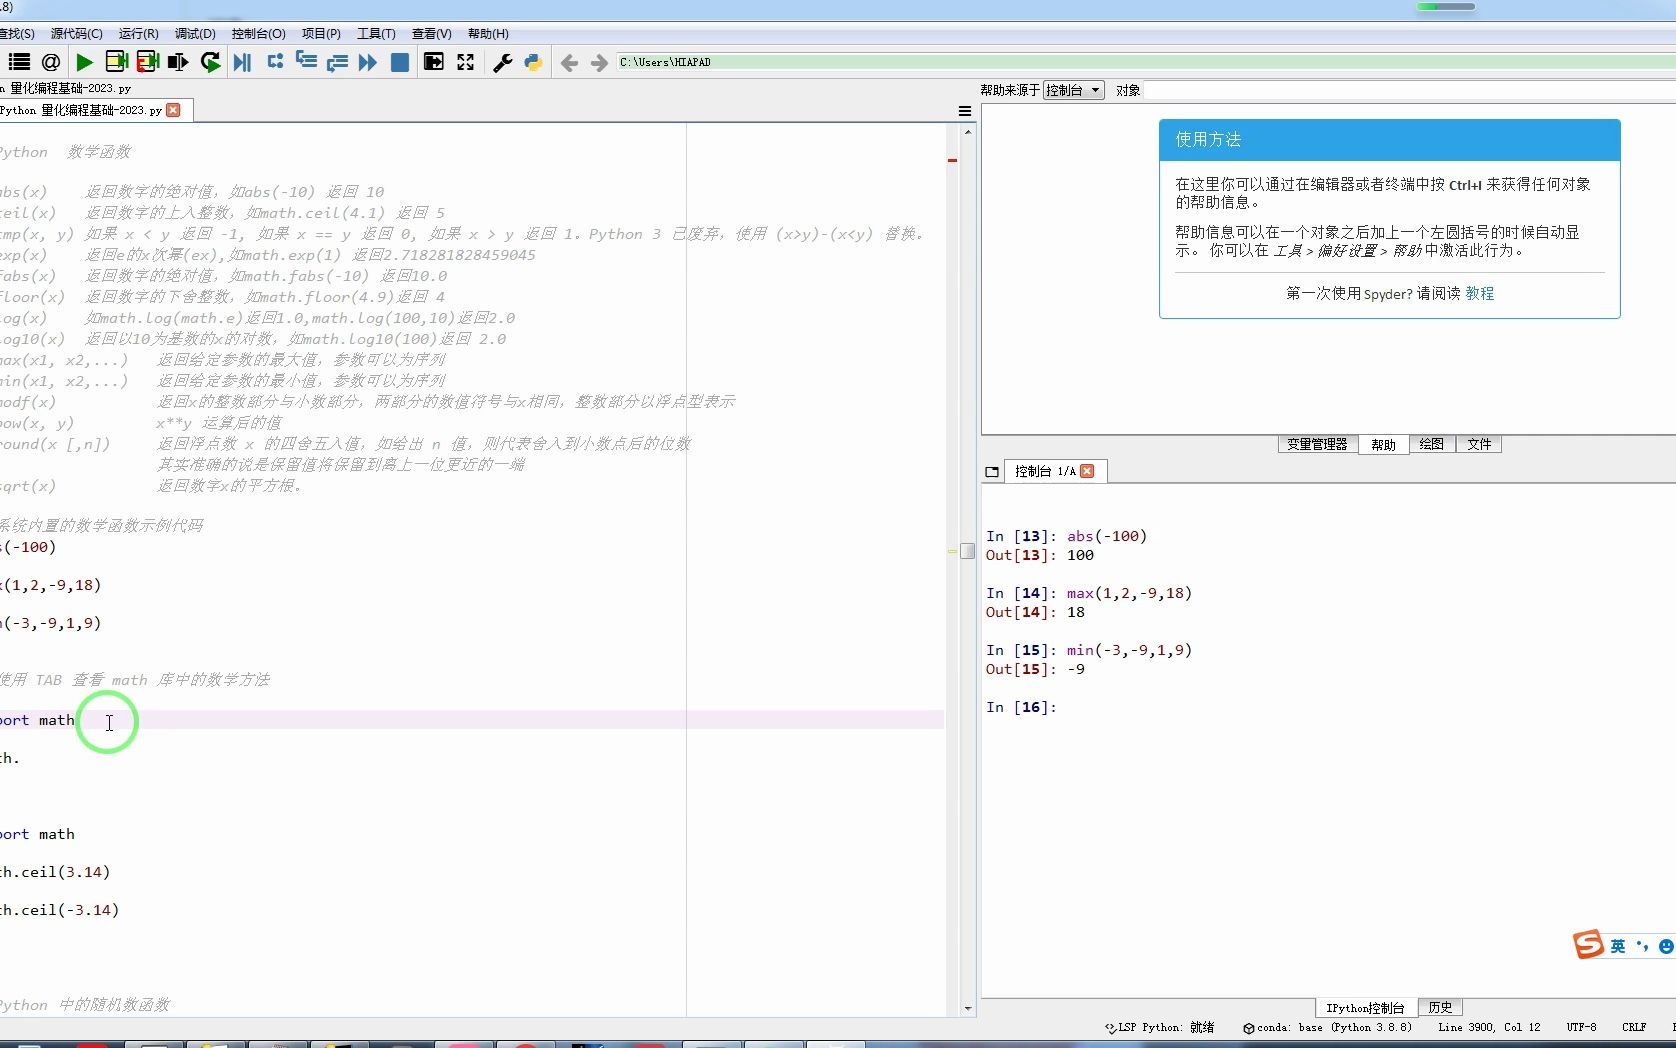Start debugging the file
1676x1048 pixels.
[242, 62]
